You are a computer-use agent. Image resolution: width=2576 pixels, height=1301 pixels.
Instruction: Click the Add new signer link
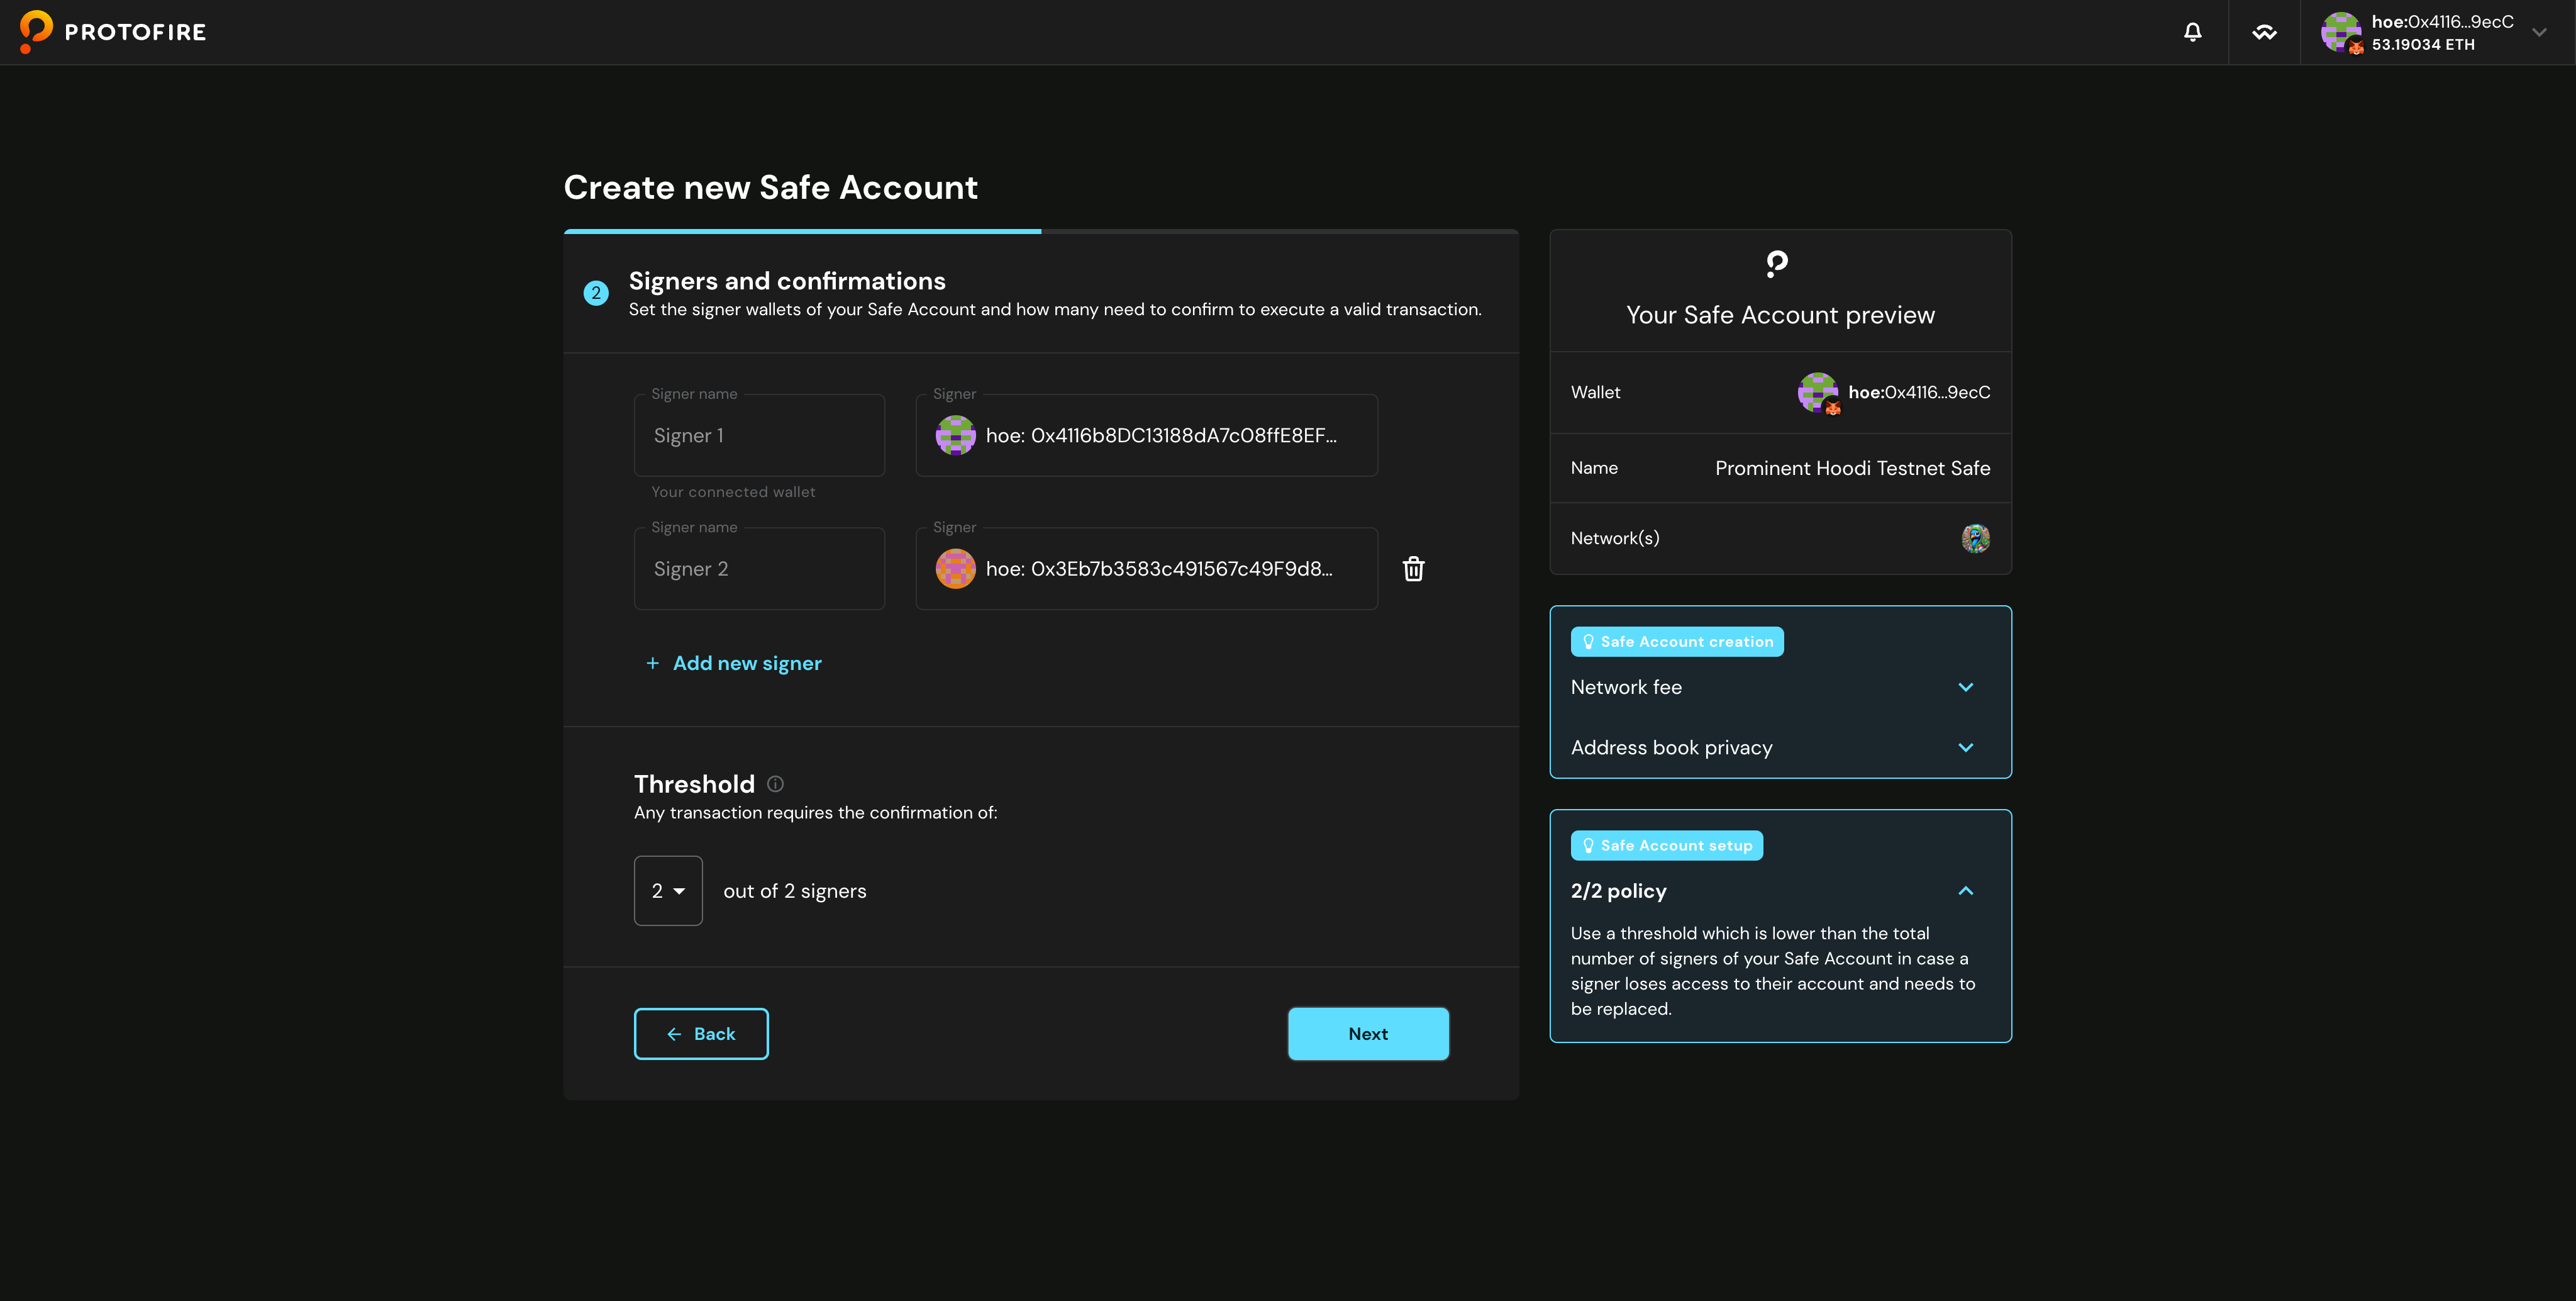coord(735,662)
